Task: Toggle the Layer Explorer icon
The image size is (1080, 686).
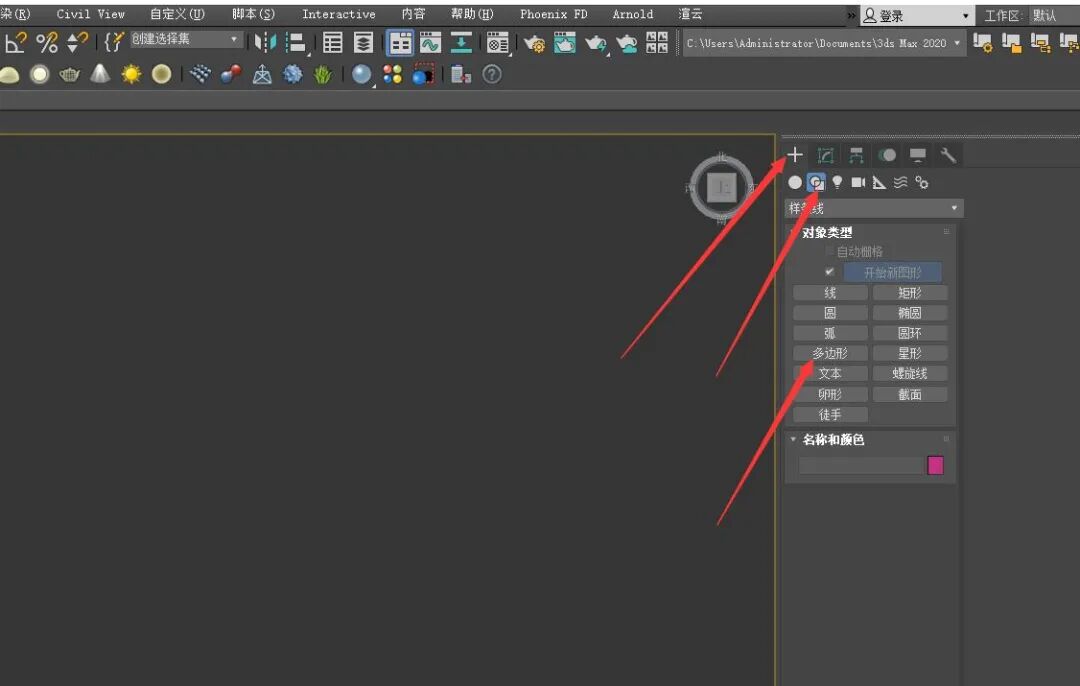Action: pyautogui.click(x=363, y=43)
